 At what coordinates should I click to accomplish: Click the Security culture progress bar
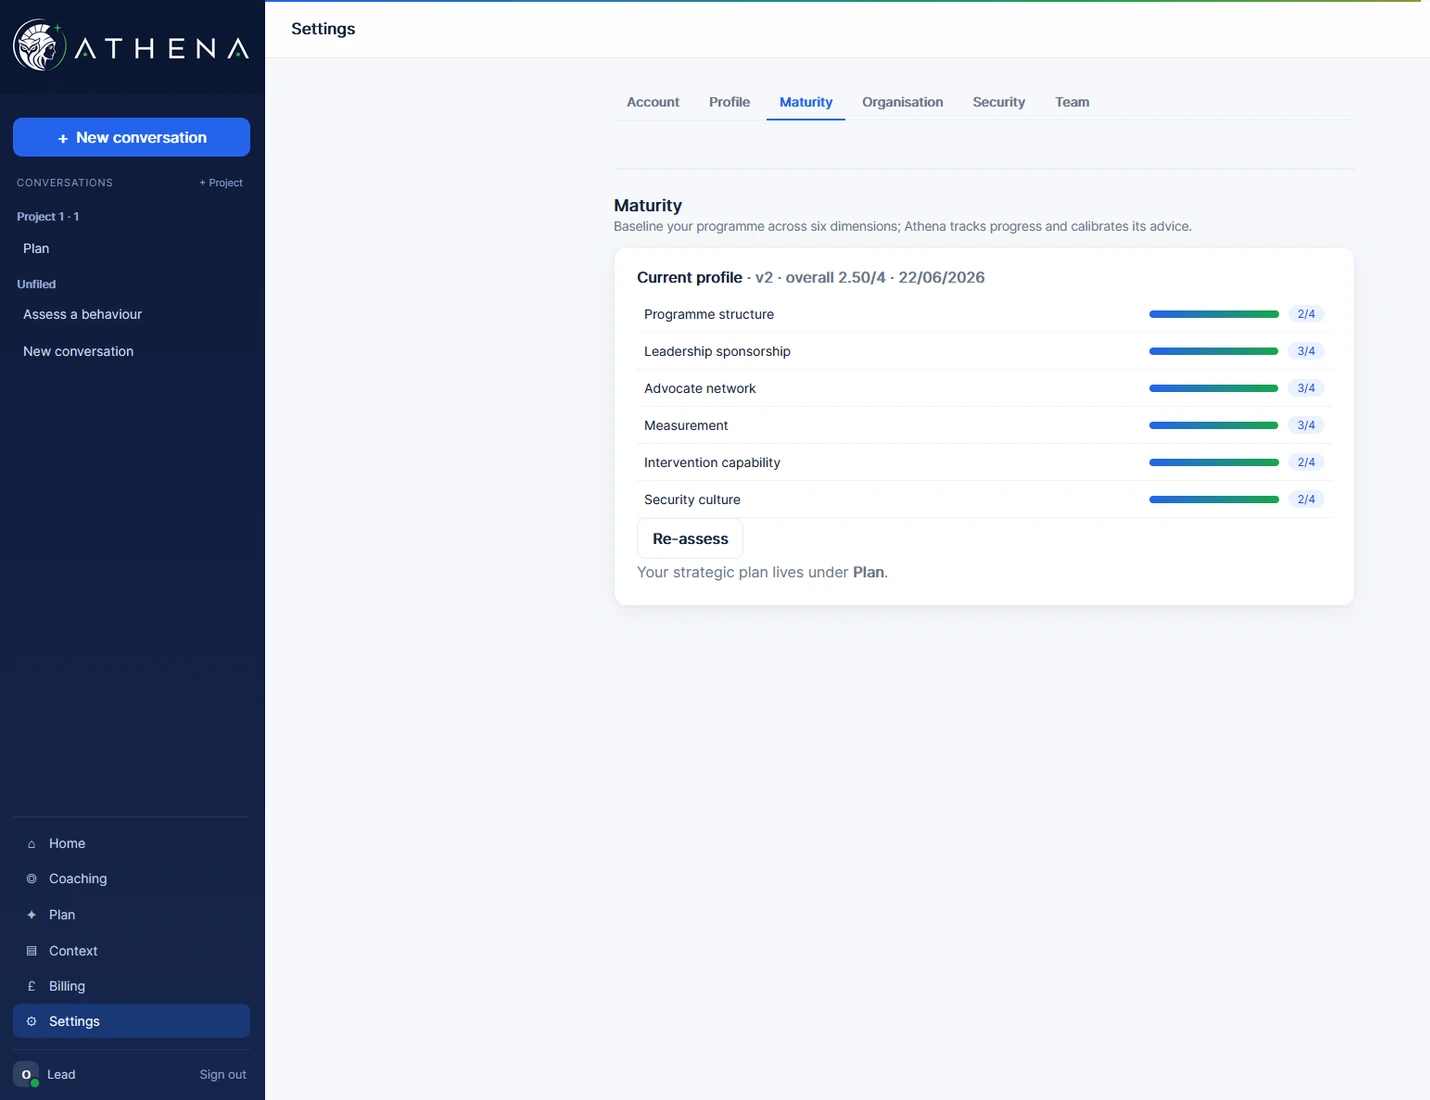point(1214,499)
